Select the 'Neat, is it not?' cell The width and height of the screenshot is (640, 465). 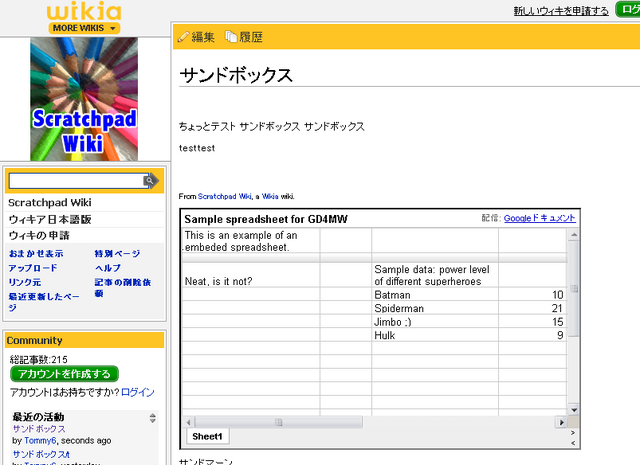(x=251, y=275)
